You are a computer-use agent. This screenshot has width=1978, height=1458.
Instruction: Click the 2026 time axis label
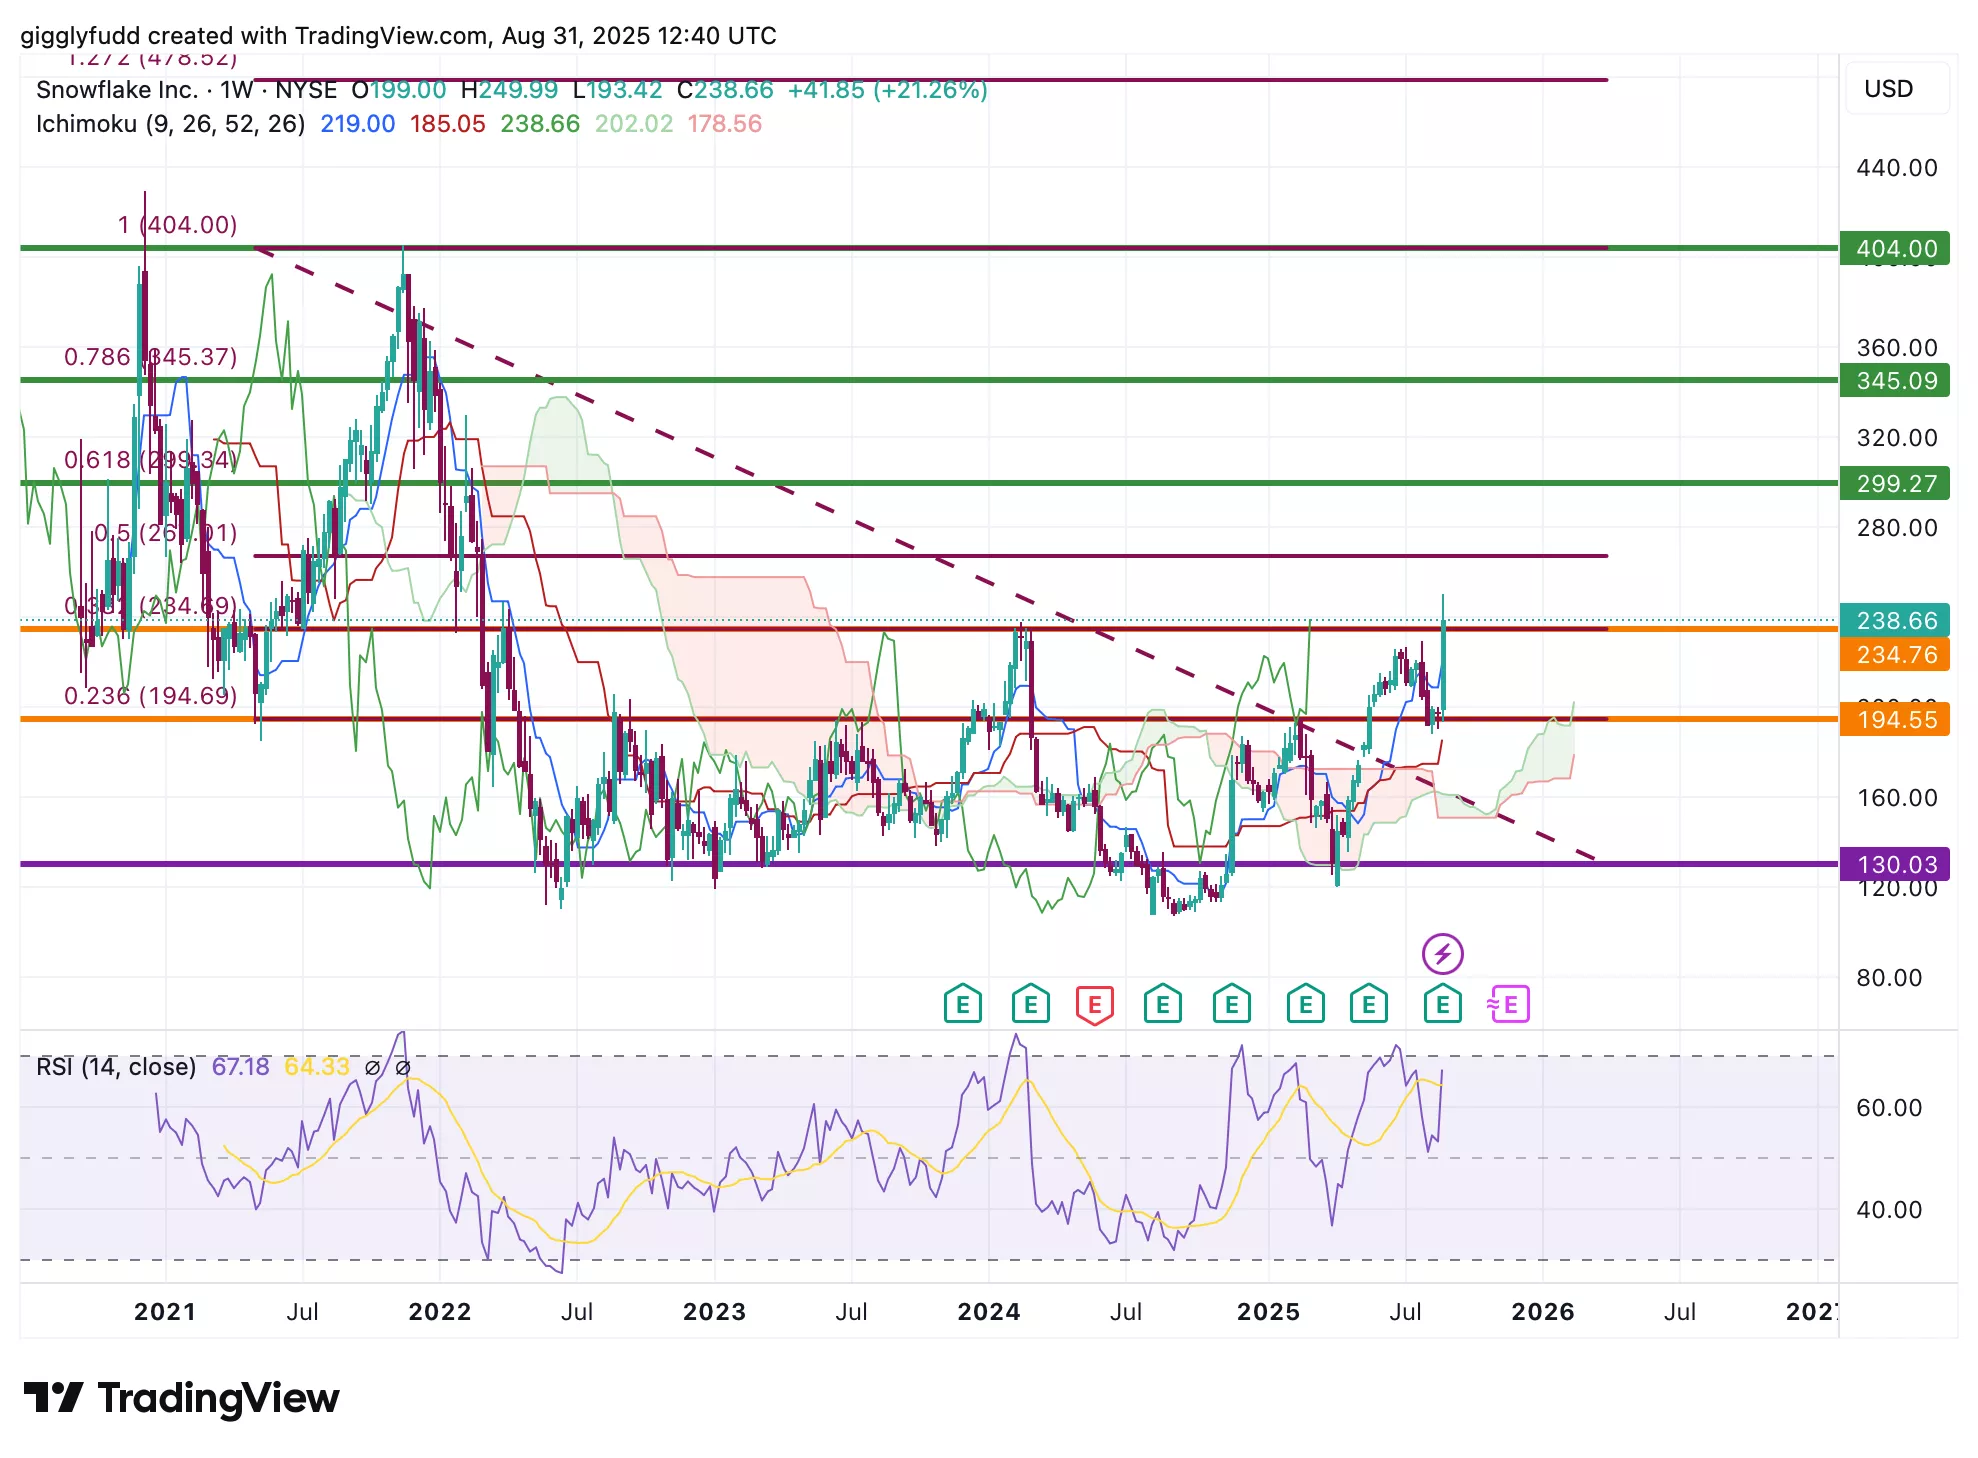point(1542,1312)
